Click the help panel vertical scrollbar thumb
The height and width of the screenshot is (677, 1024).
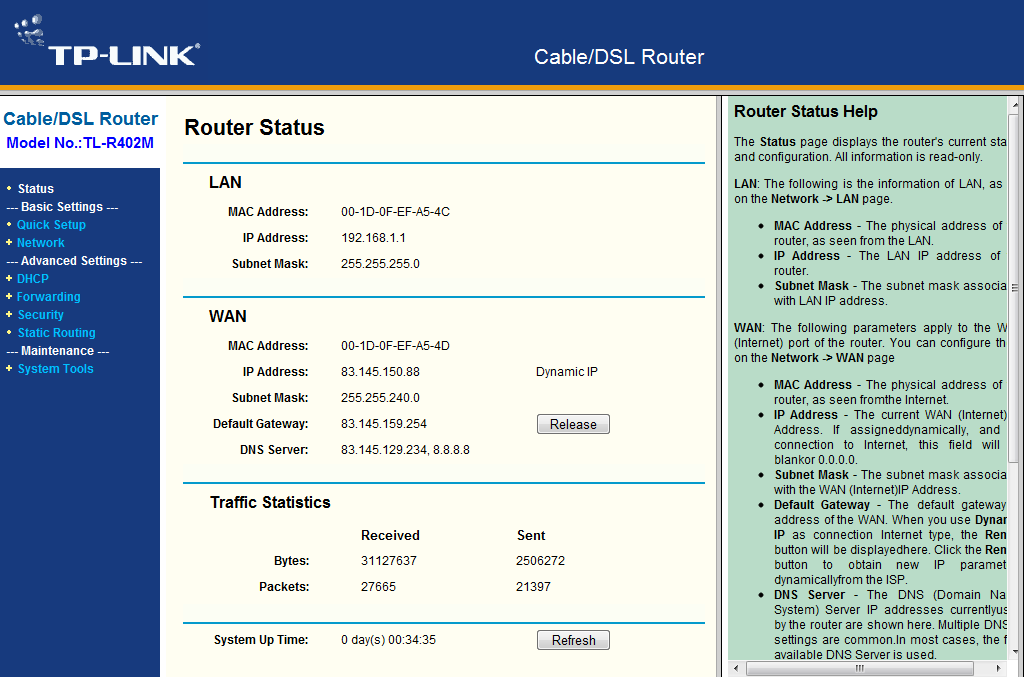[1015, 287]
